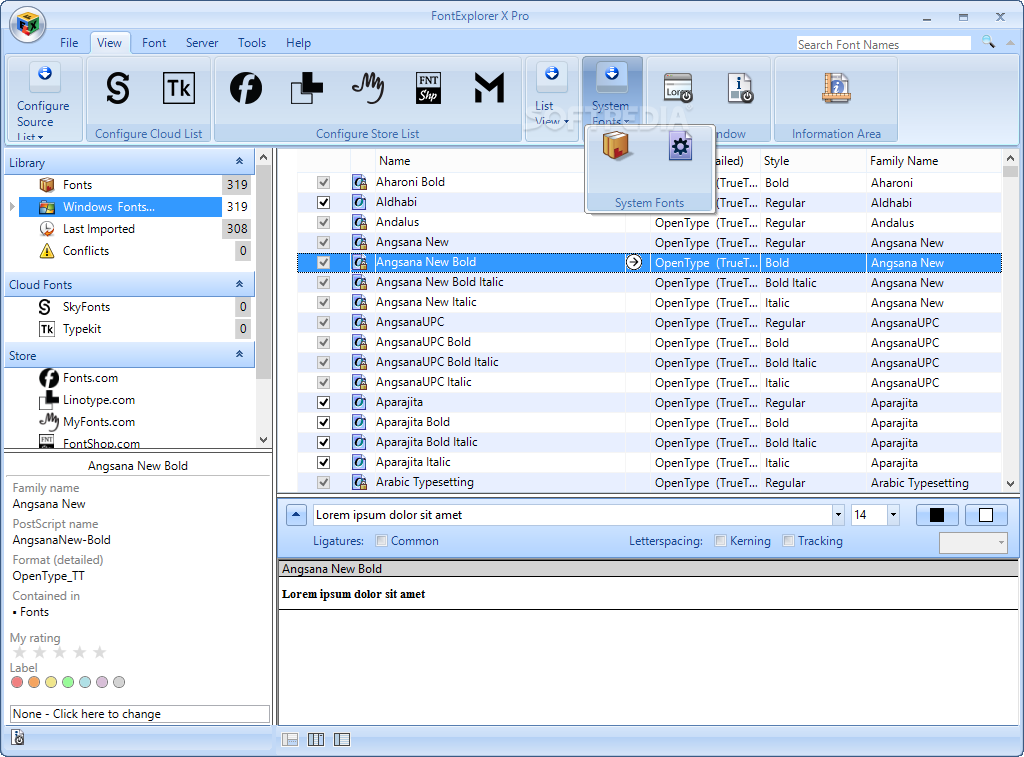Viewport: 1024px width, 757px height.
Task: Click the font box icon in System Fonts popup
Action: [x=615, y=146]
